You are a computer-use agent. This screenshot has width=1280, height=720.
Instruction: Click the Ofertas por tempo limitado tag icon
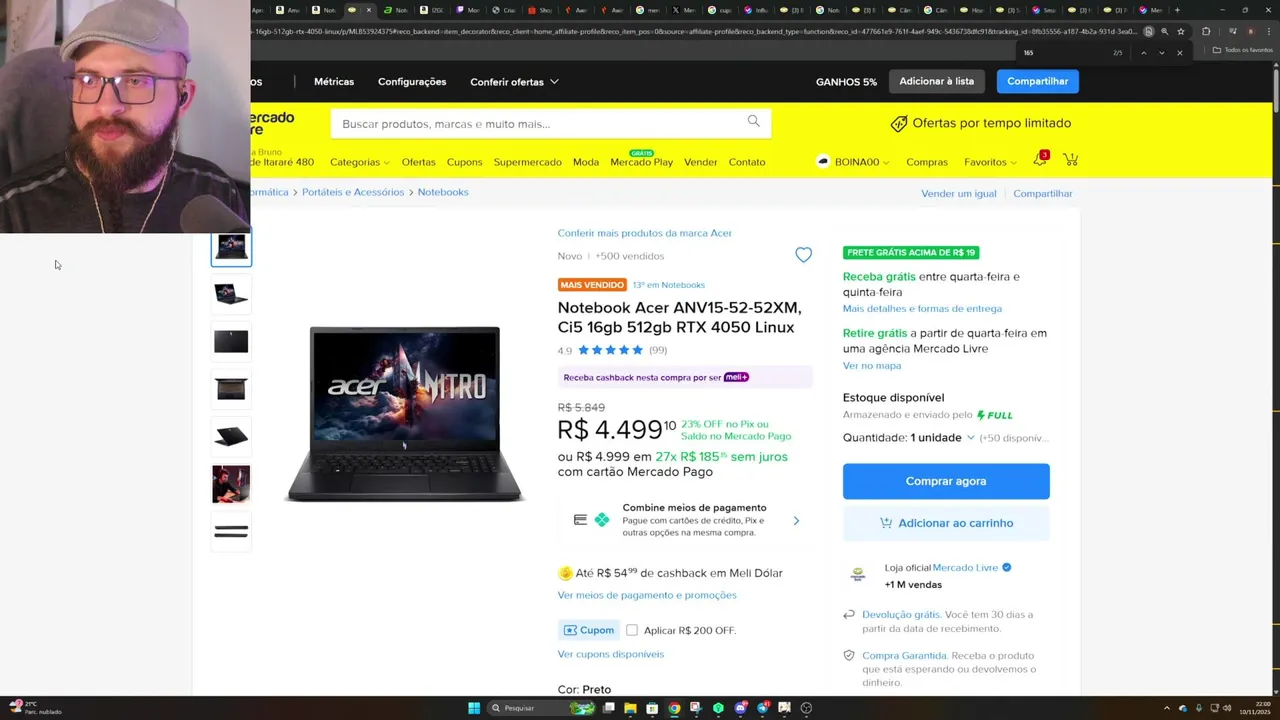coord(899,123)
